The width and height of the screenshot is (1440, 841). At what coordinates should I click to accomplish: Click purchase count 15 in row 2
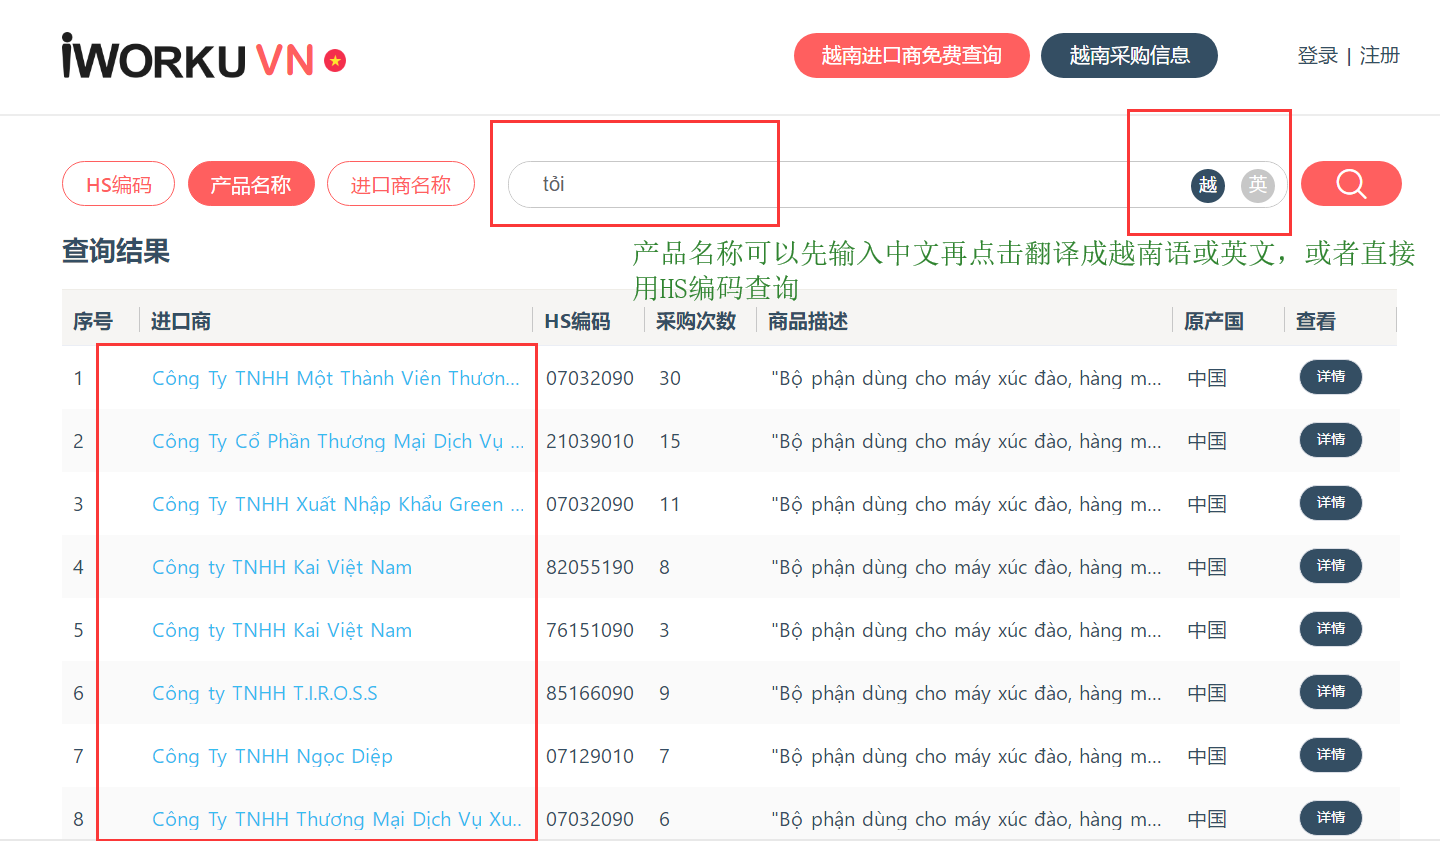click(670, 441)
